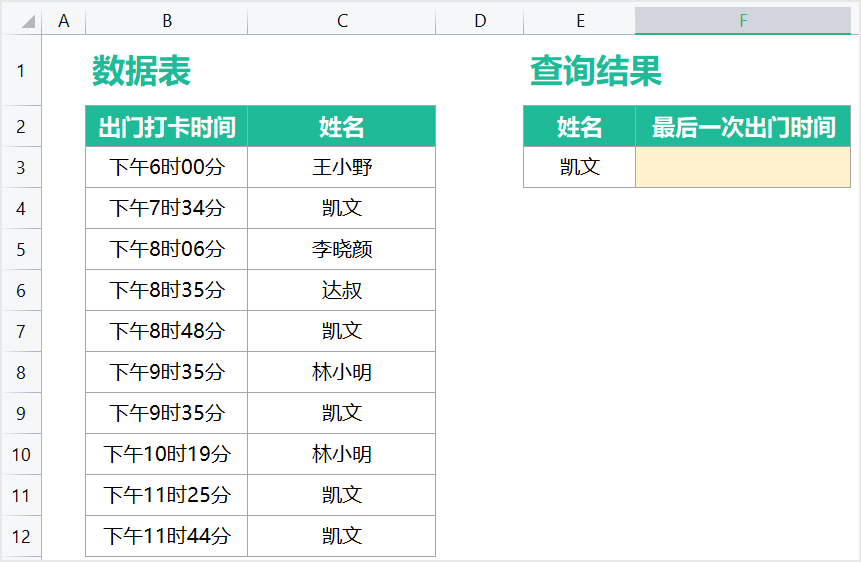
Task: Select row 12 header
Action: (21, 536)
